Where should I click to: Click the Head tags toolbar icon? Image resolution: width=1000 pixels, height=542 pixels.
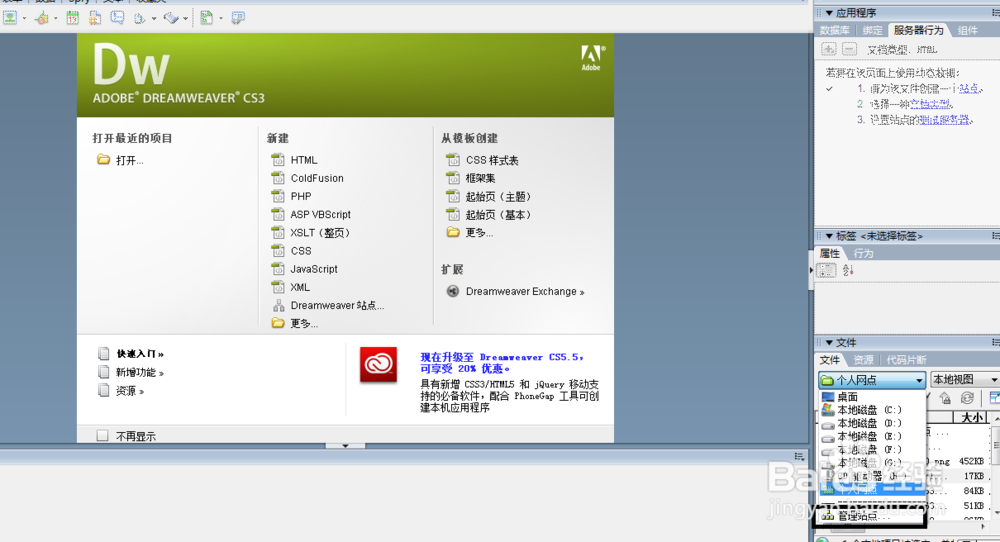140,18
